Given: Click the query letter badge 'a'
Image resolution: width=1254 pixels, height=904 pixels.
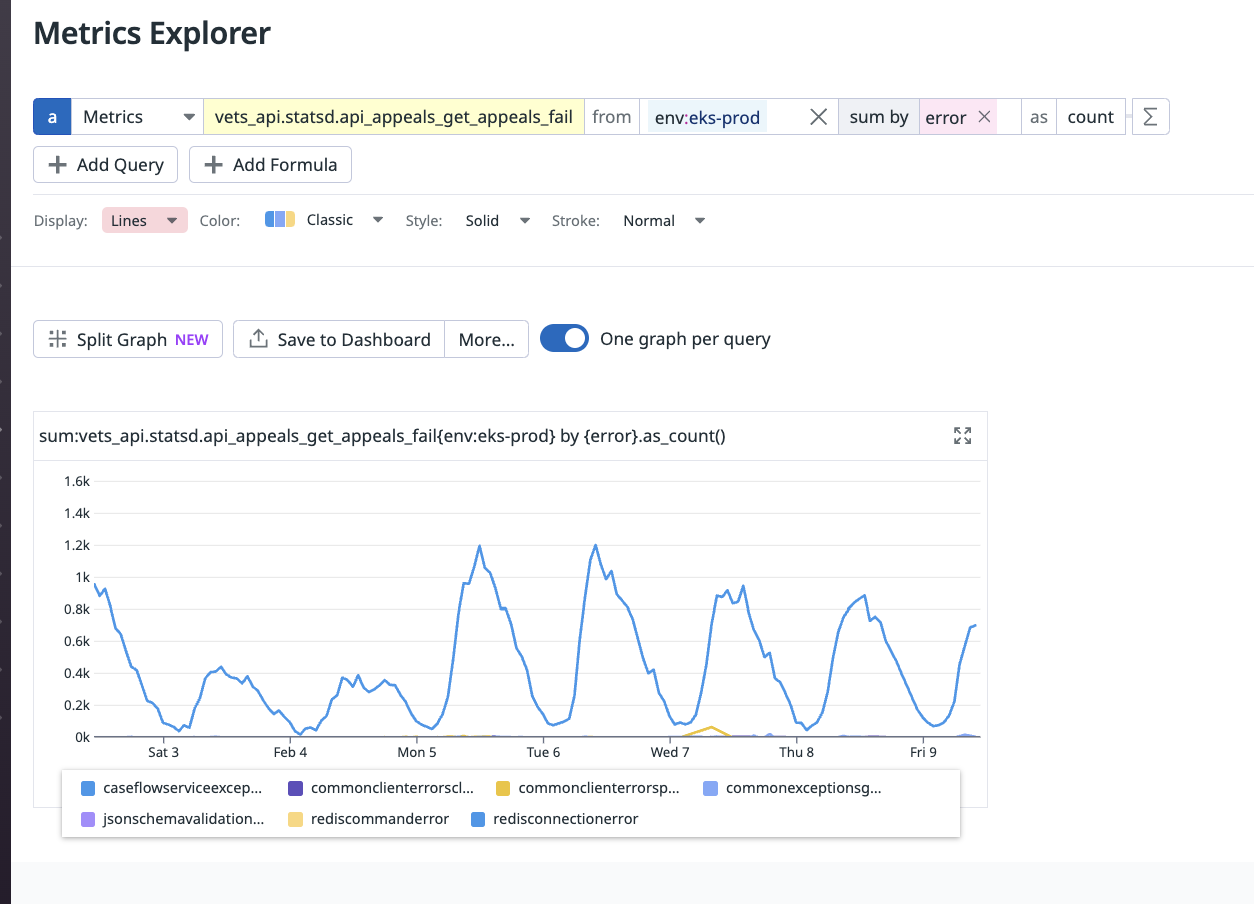Looking at the screenshot, I should [52, 116].
